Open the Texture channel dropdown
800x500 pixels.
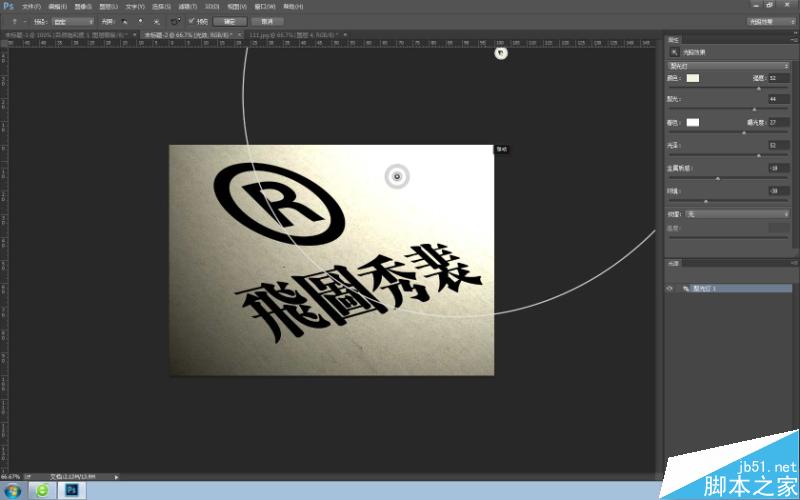(737, 214)
